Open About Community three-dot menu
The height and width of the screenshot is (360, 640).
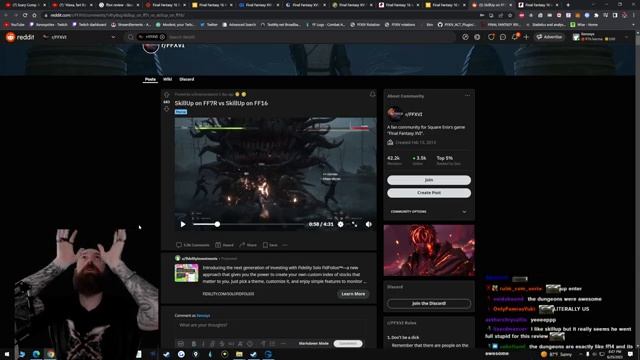pos(467,96)
